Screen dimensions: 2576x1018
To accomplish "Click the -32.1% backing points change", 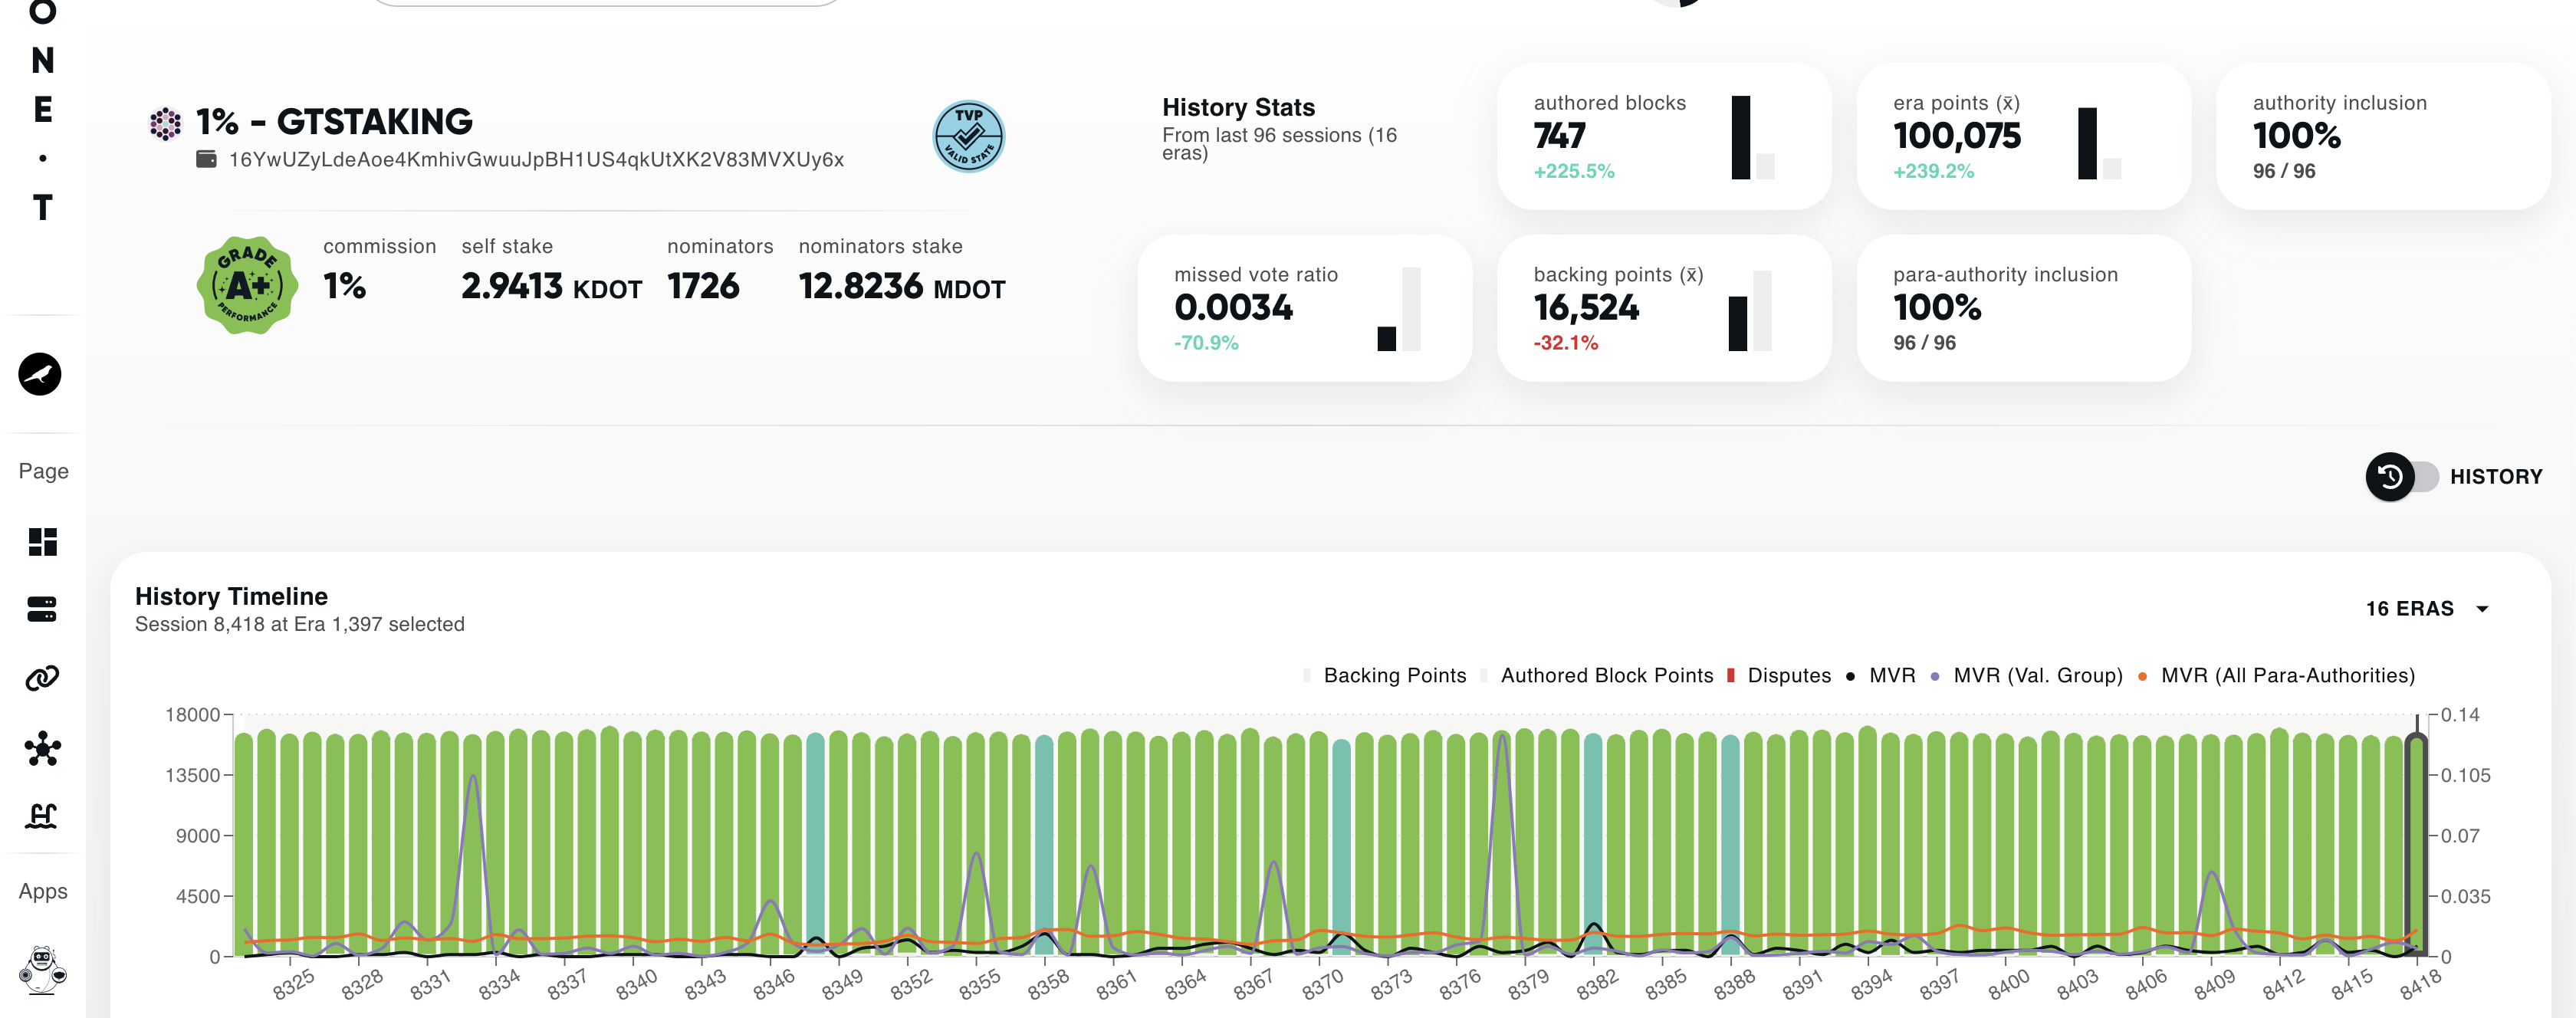I will pos(1565,343).
